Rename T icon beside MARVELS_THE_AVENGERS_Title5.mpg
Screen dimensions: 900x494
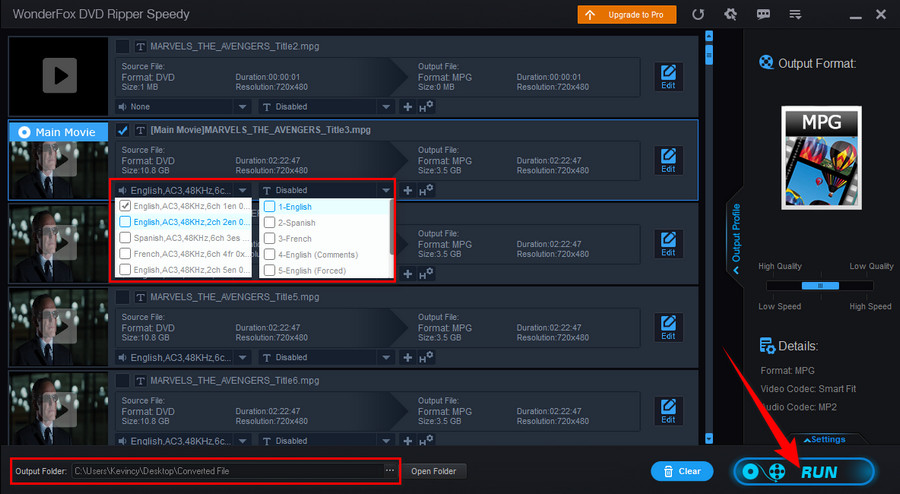coord(140,297)
